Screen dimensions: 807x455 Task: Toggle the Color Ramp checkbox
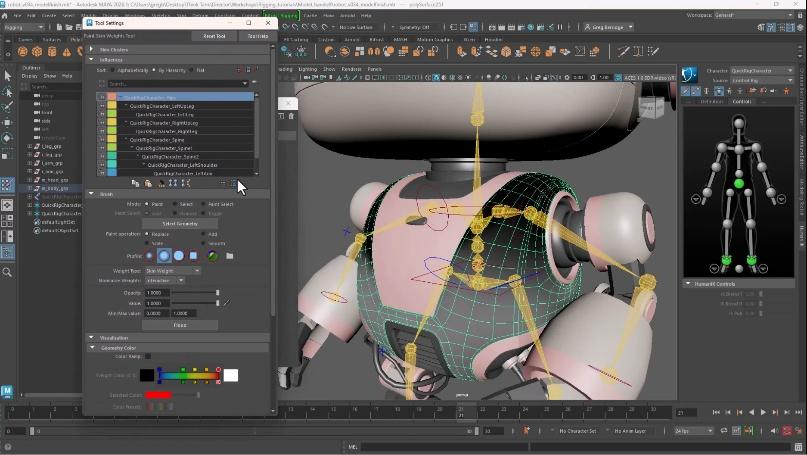148,356
